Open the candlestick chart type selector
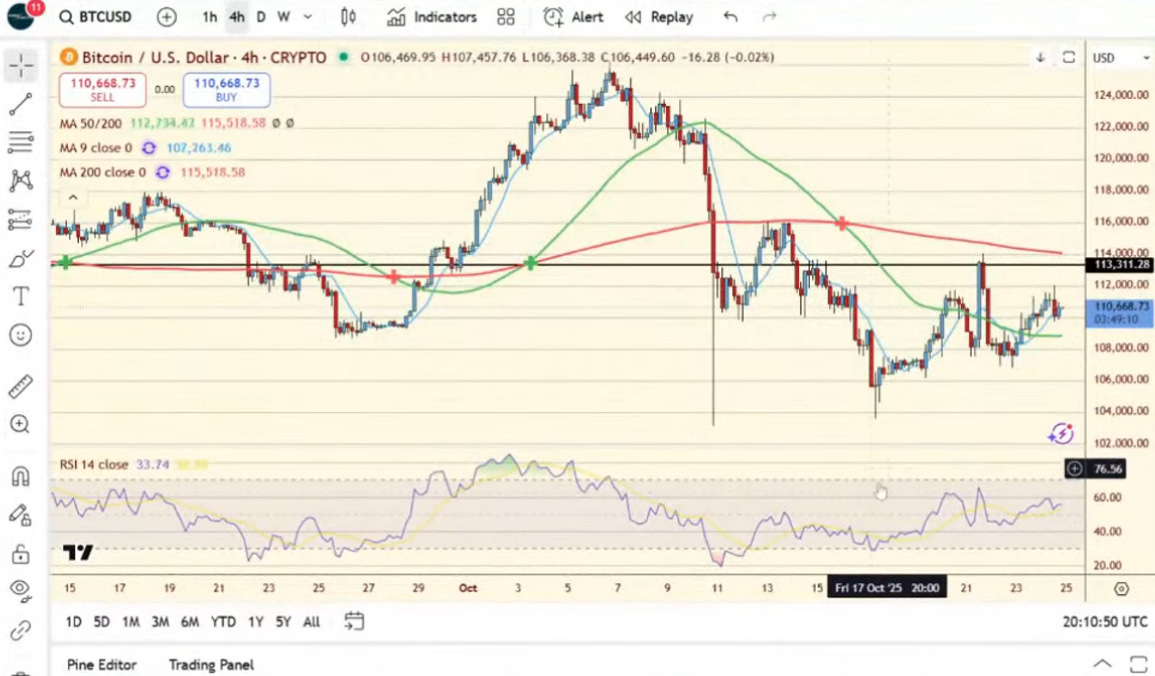Screen dimensions: 1155x676 [x=348, y=16]
